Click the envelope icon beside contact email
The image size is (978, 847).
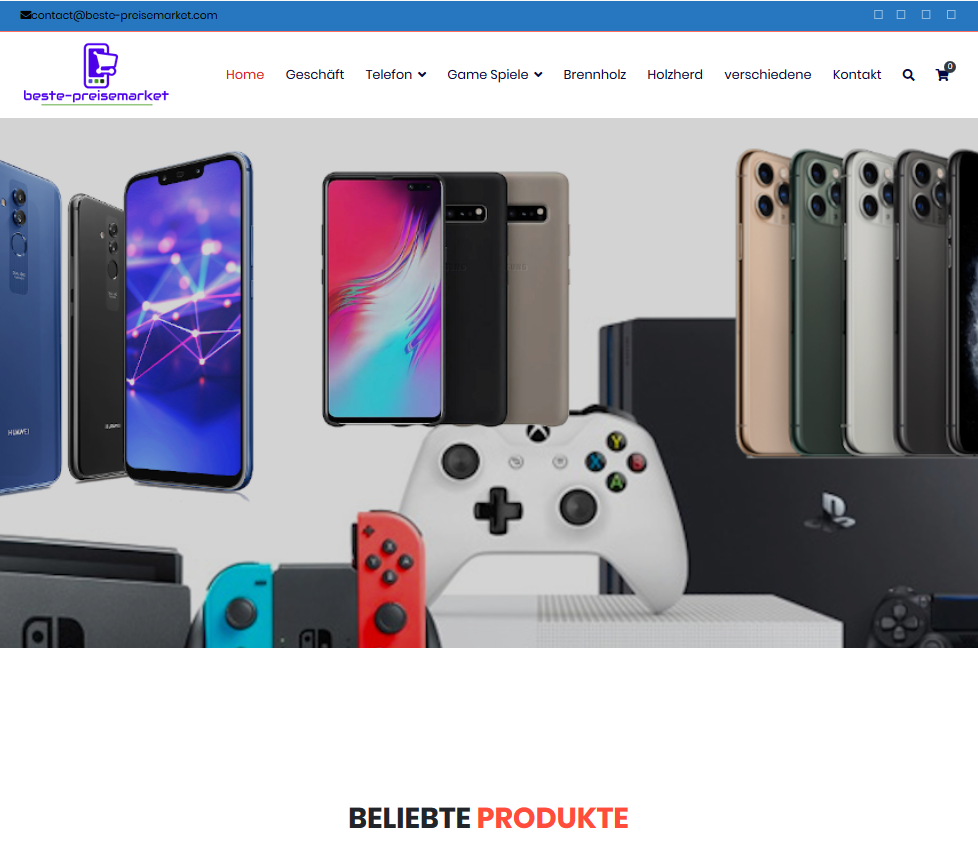click(x=26, y=15)
